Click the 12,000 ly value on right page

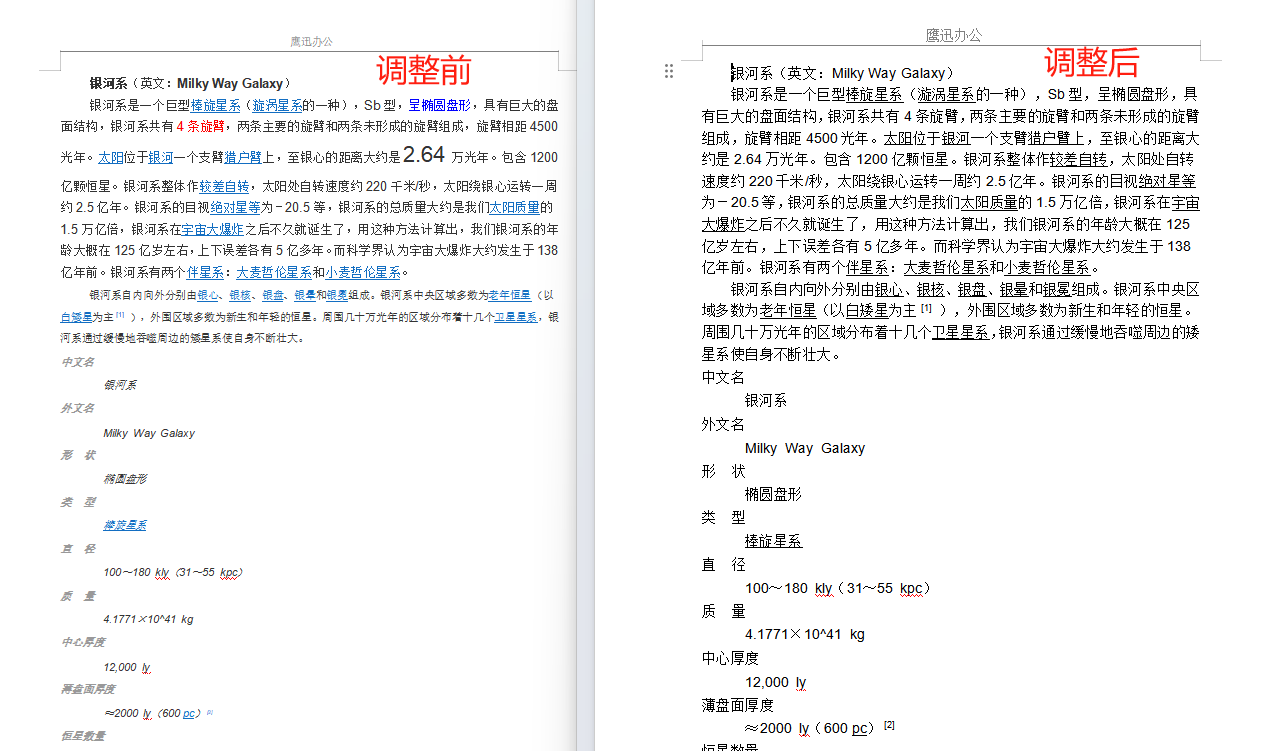click(776, 682)
